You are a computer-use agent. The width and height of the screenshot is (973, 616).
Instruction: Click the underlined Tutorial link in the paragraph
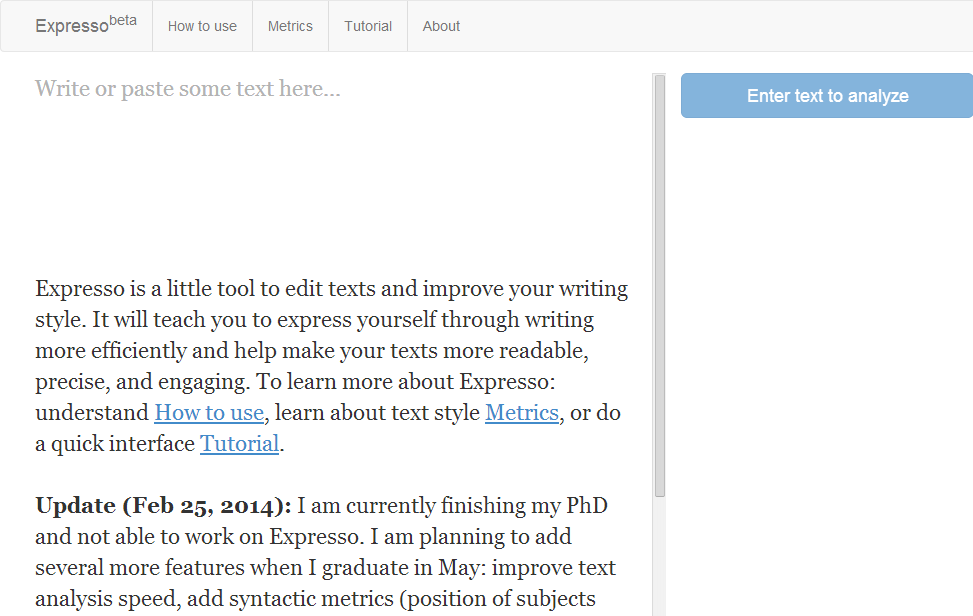coord(239,444)
